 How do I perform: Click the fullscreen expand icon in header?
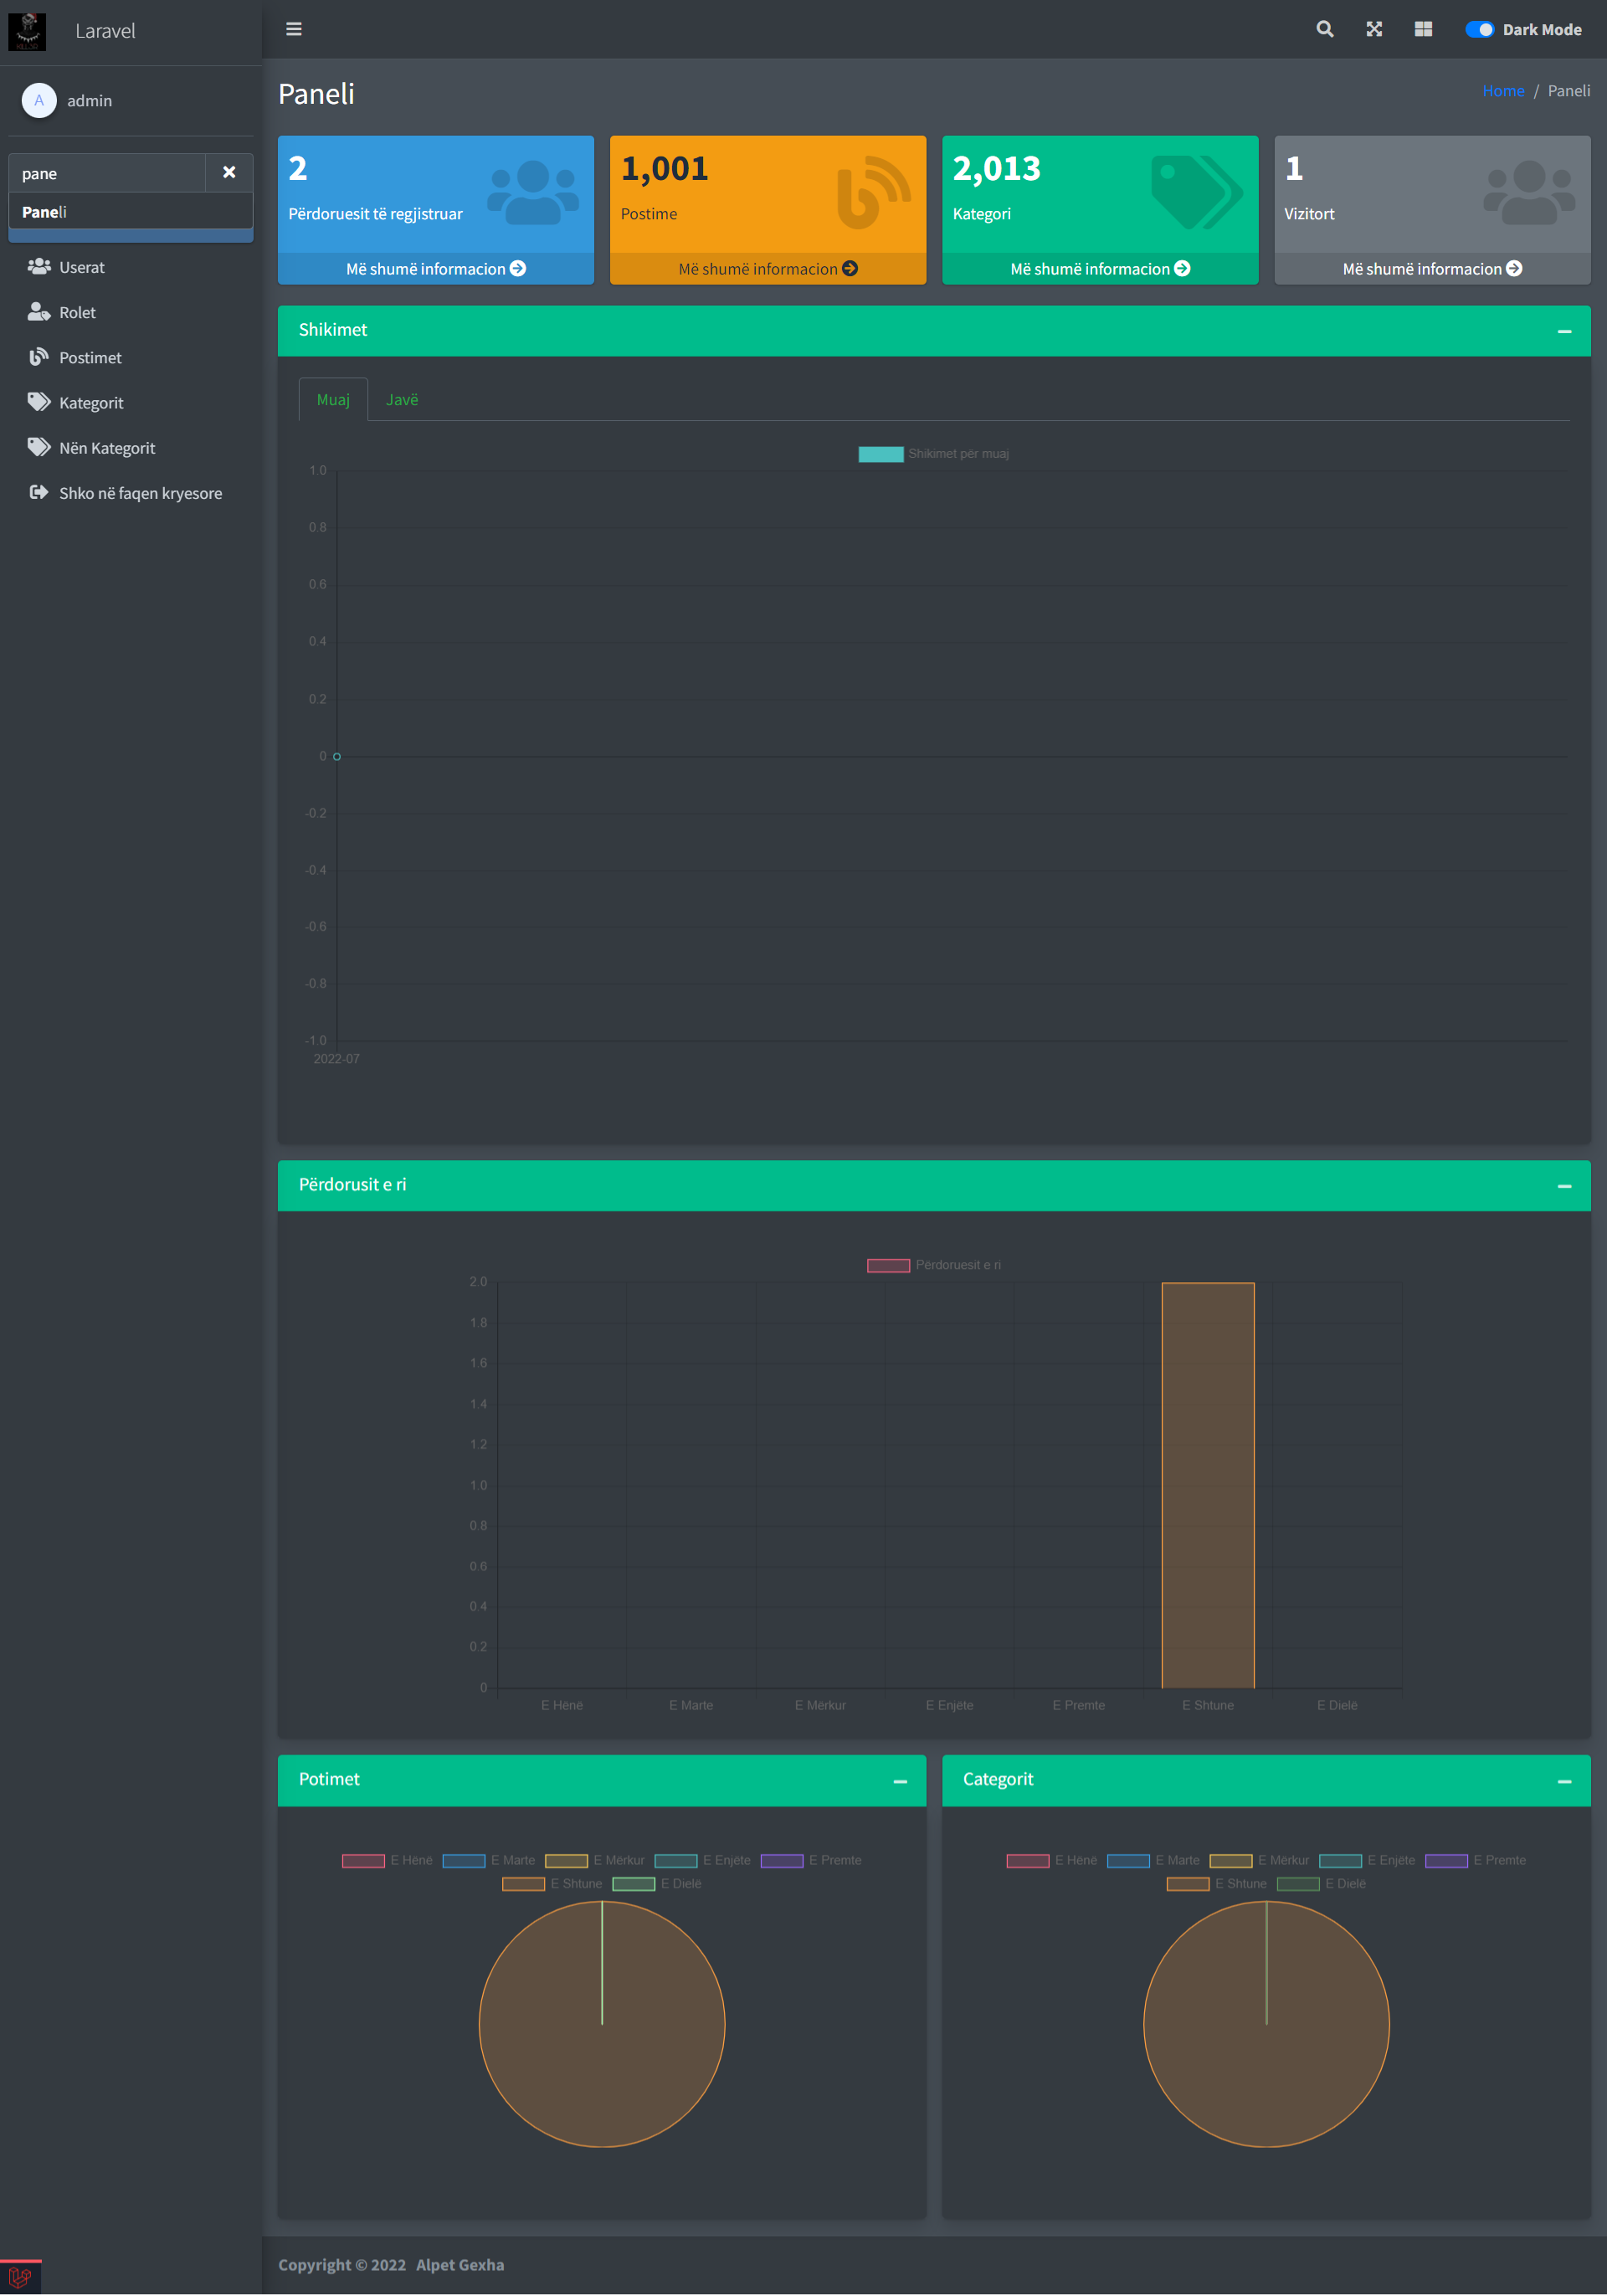1374,29
